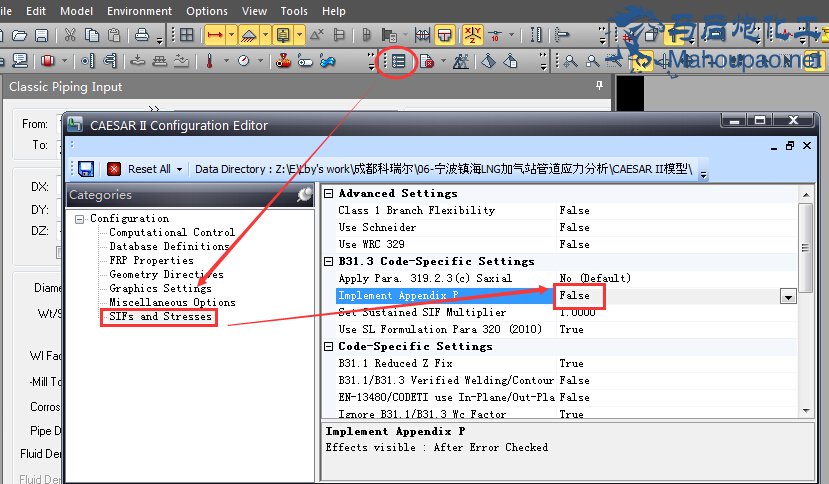
Task: Click the Use WRC 329 False value
Action: [x=574, y=245]
